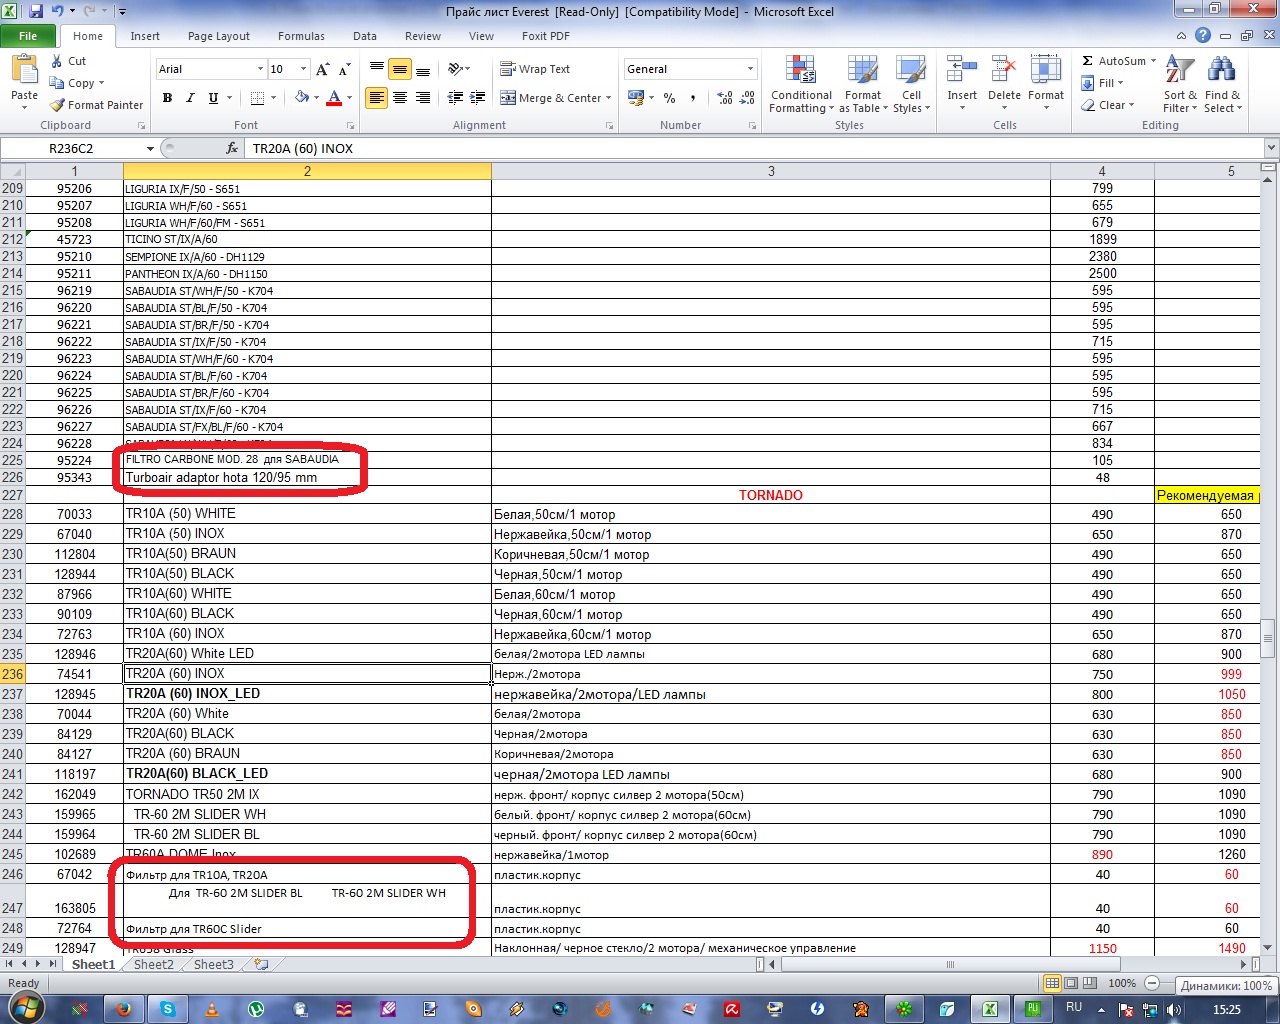Click the Insert cells icon
The height and width of the screenshot is (1024, 1280).
tap(962, 70)
